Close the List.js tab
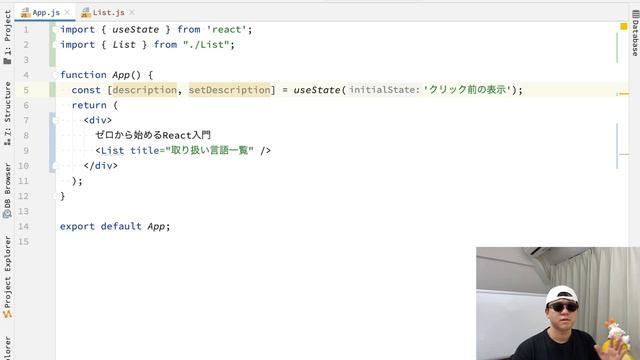 pyautogui.click(x=132, y=13)
